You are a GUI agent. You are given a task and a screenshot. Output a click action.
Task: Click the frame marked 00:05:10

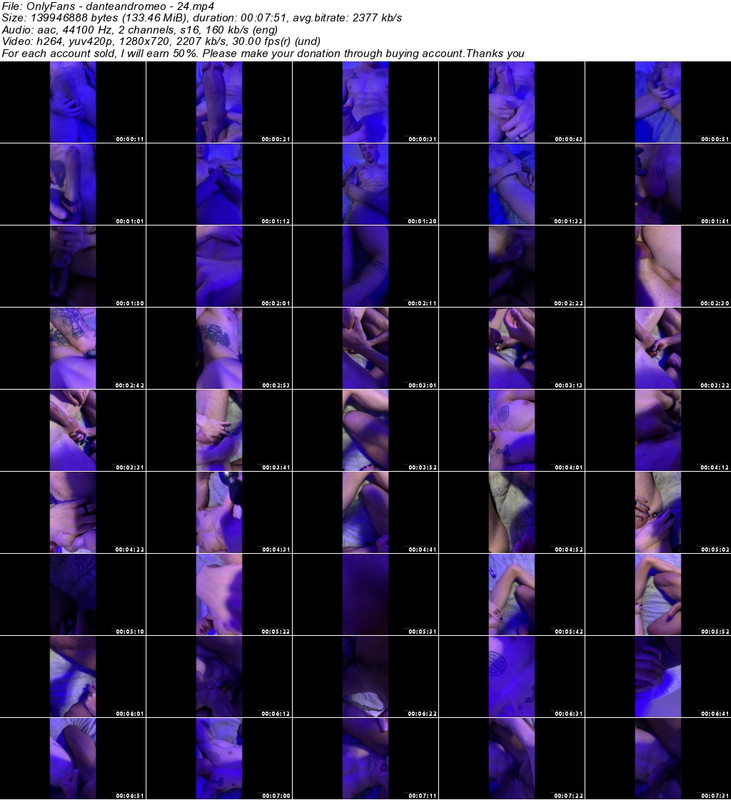tap(73, 593)
